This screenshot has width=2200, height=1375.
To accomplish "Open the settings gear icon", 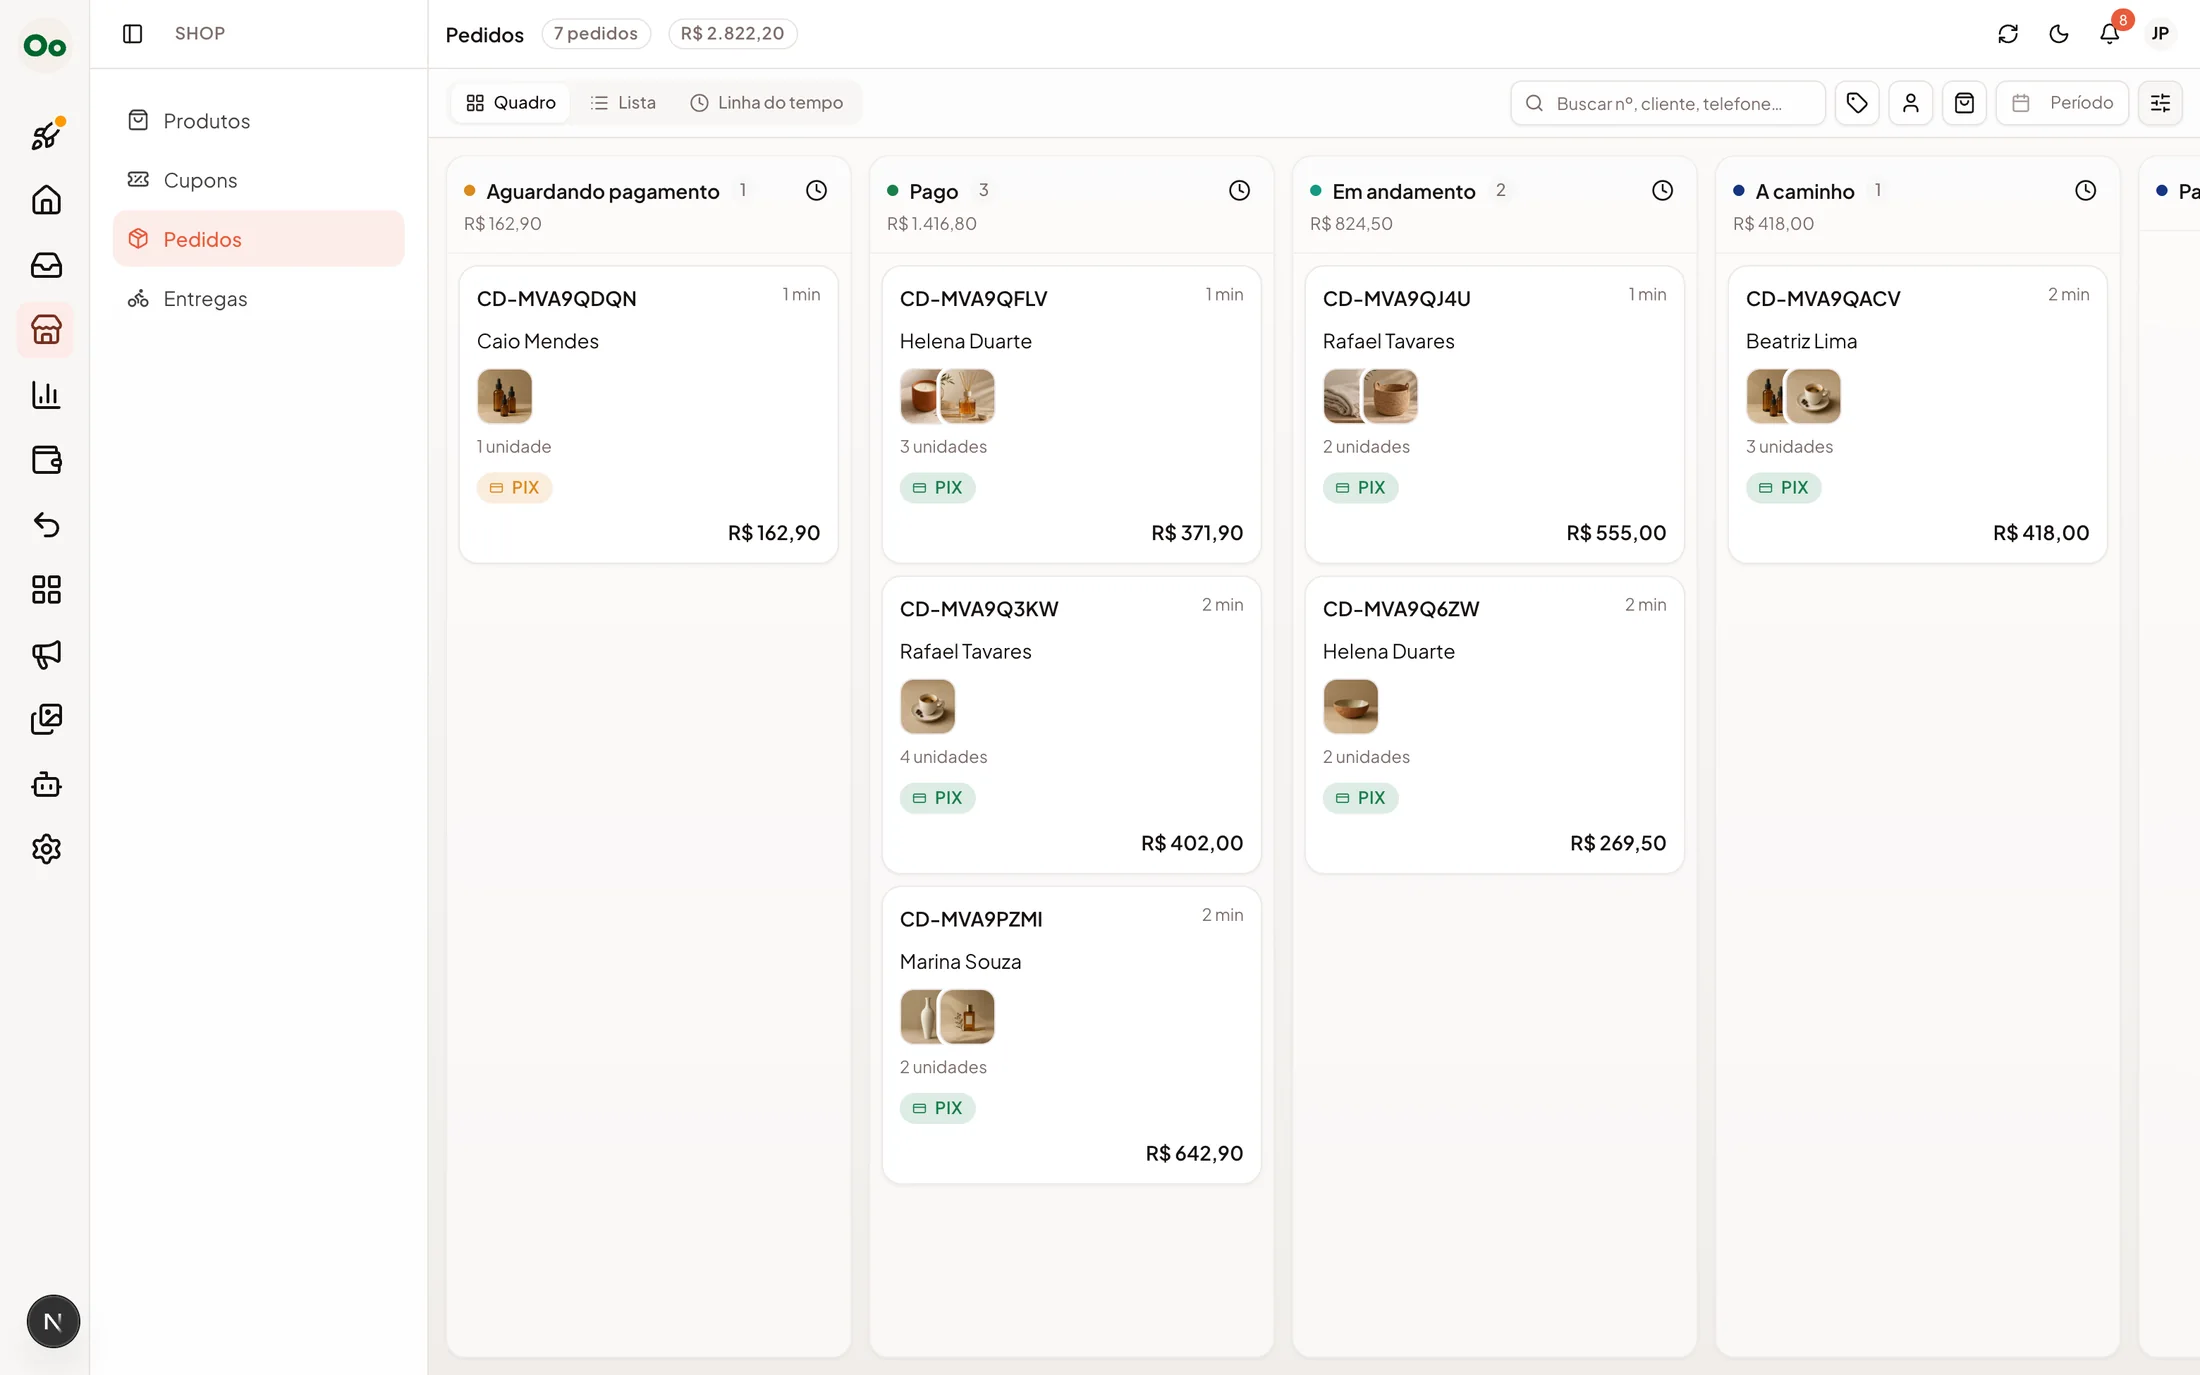I will (x=46, y=849).
